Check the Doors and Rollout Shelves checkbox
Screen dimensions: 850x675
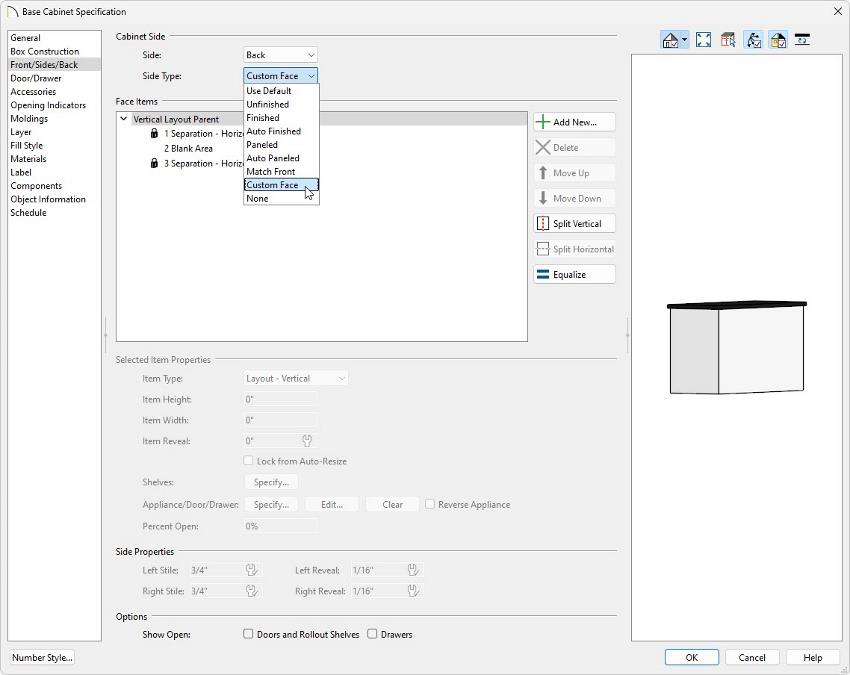[247, 634]
